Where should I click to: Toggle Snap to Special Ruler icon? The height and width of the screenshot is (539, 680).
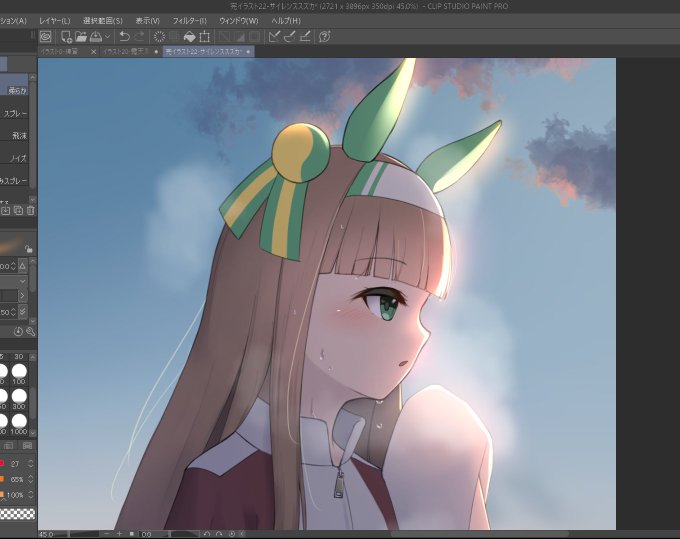(x=289, y=37)
